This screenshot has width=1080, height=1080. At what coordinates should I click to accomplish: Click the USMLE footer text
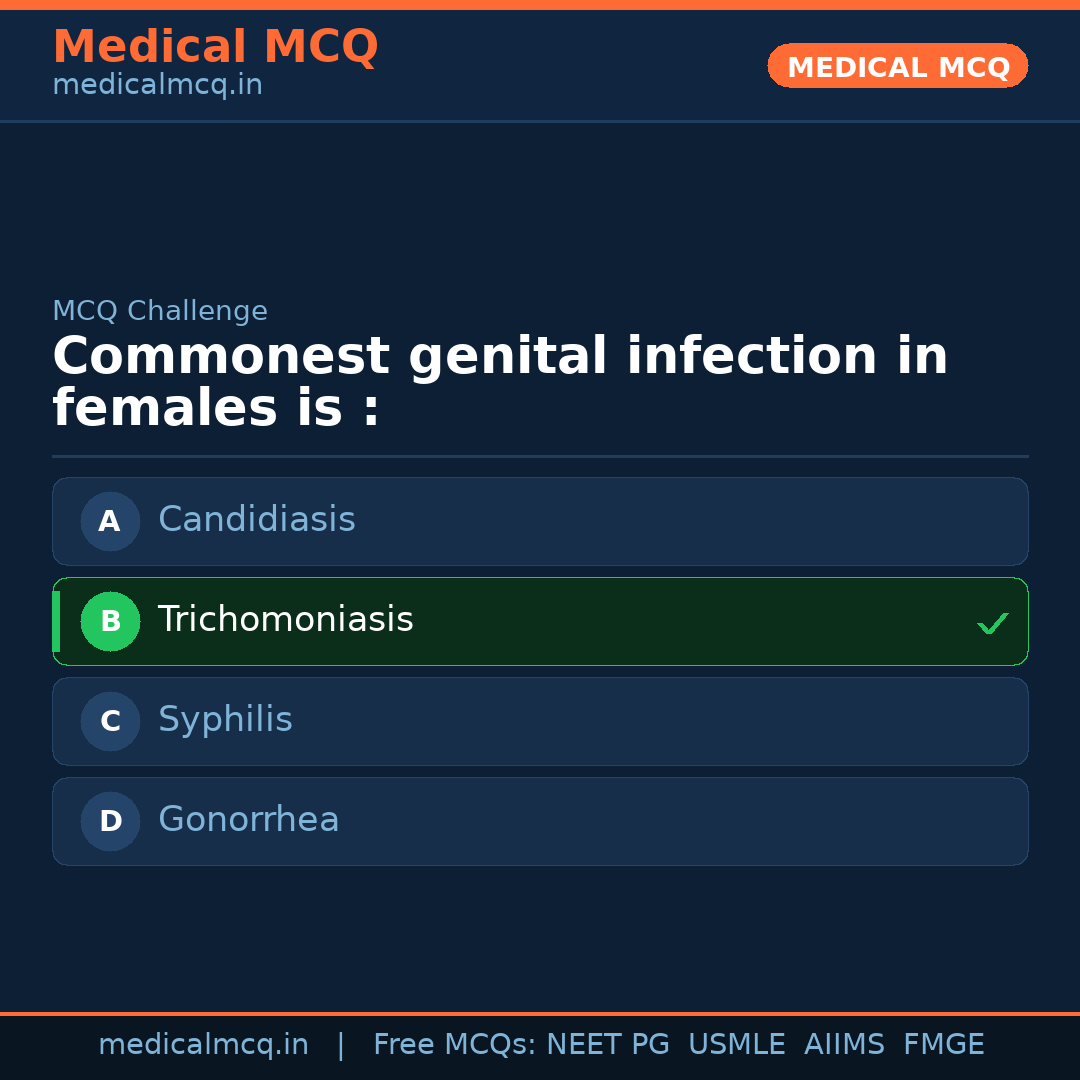click(x=736, y=1045)
